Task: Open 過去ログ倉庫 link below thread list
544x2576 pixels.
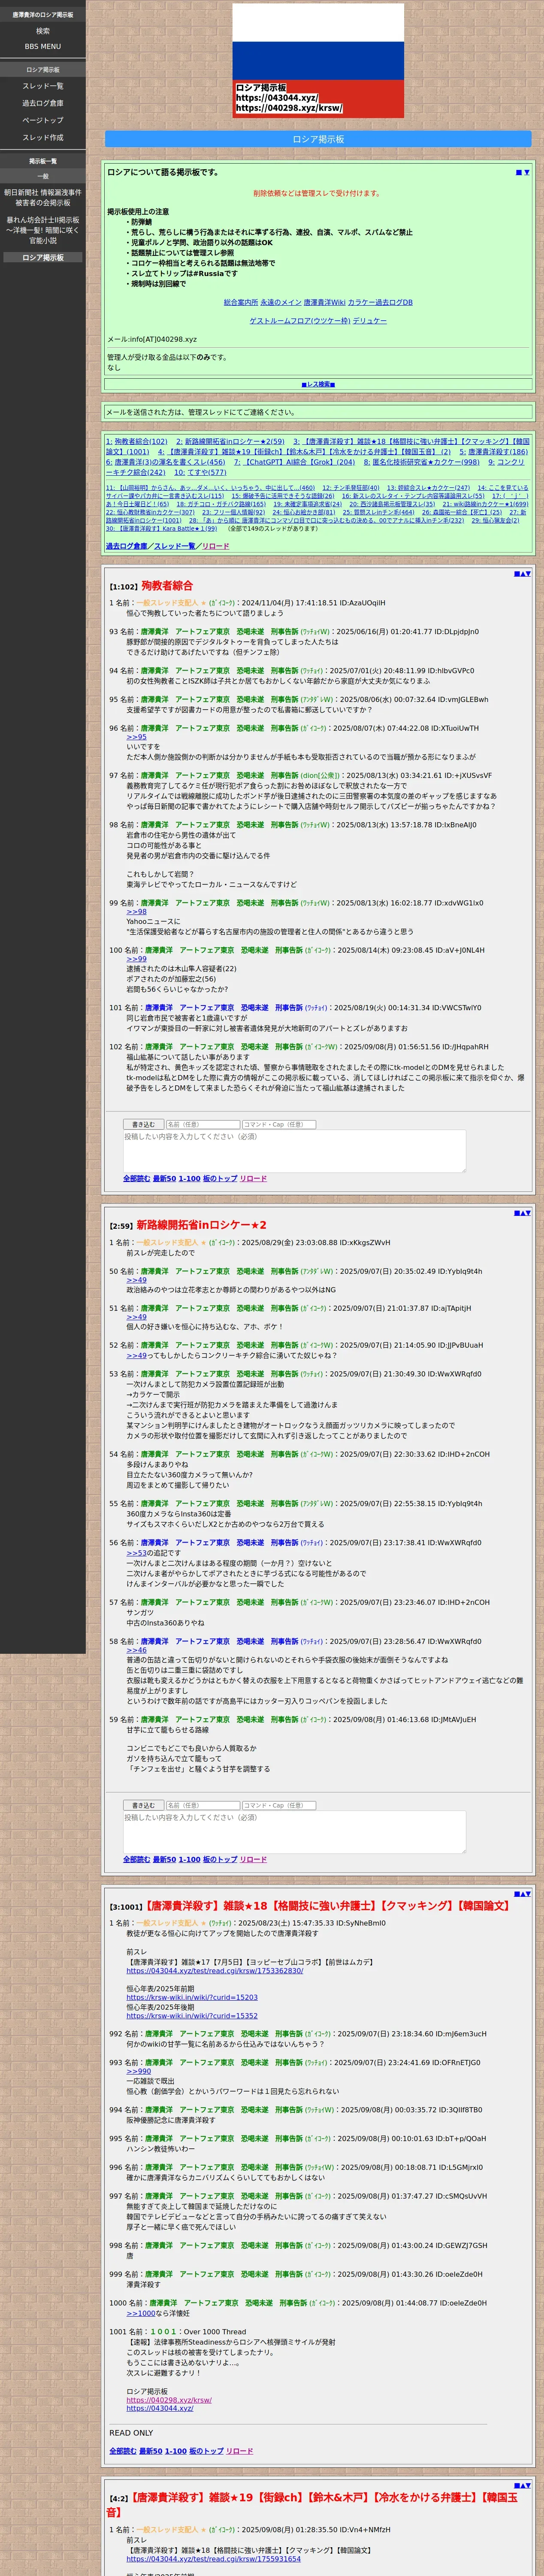Action: [x=126, y=546]
